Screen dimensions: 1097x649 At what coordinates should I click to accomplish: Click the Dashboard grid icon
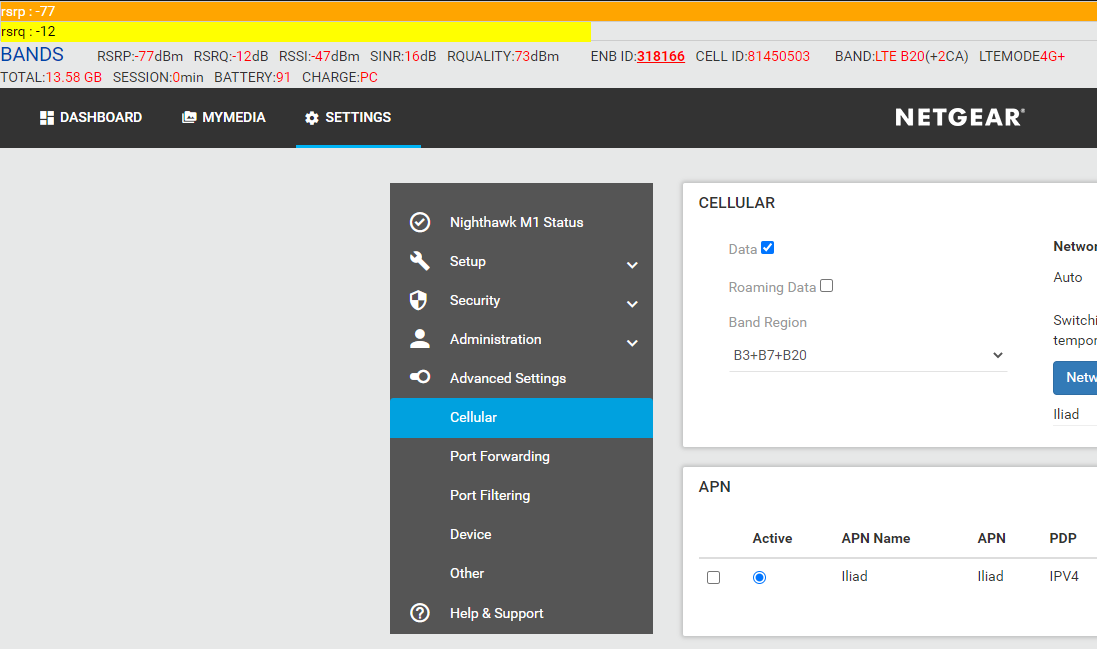(47, 117)
